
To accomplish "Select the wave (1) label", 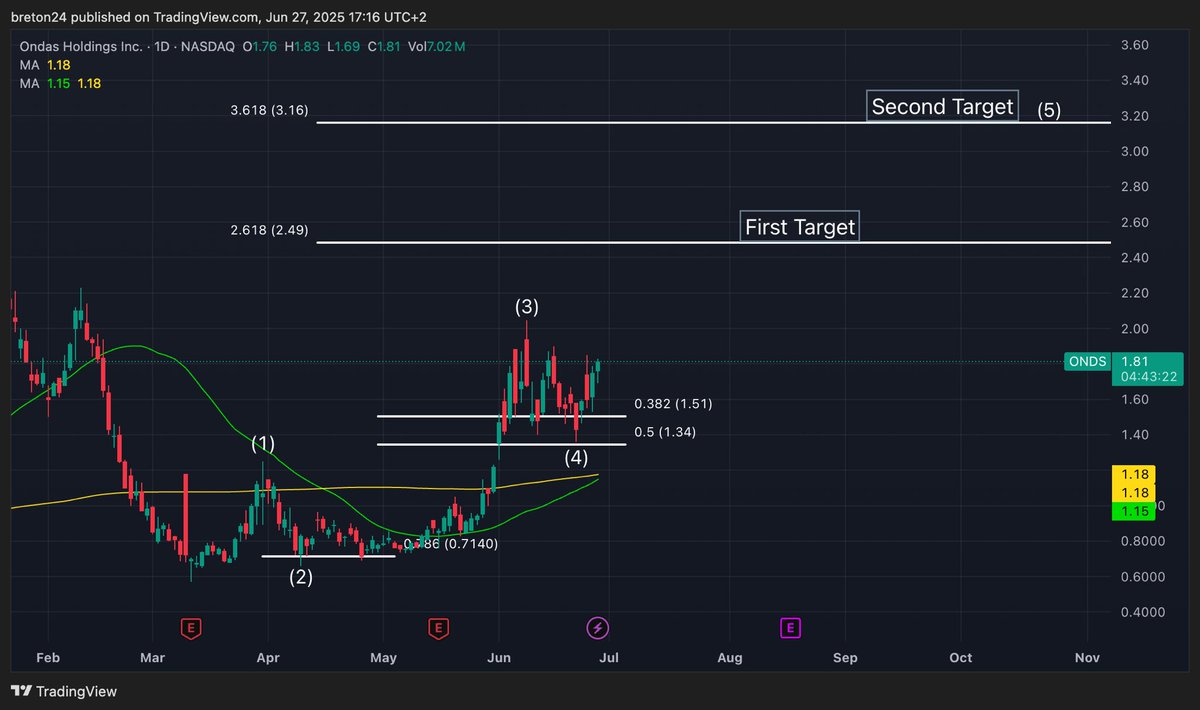I will pyautogui.click(x=263, y=444).
